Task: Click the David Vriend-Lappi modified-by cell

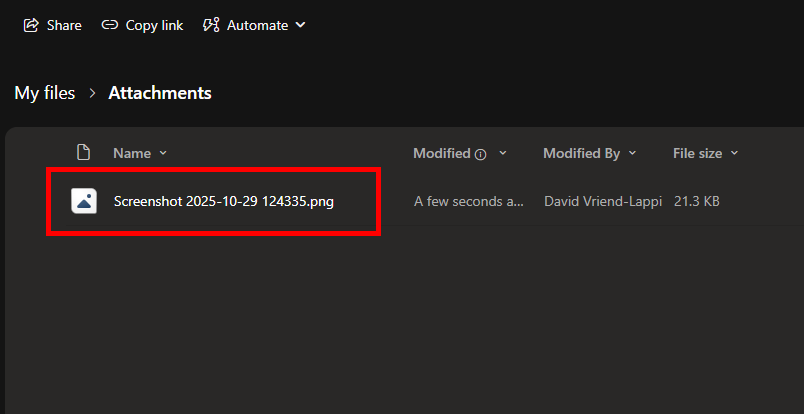Action: click(x=602, y=201)
